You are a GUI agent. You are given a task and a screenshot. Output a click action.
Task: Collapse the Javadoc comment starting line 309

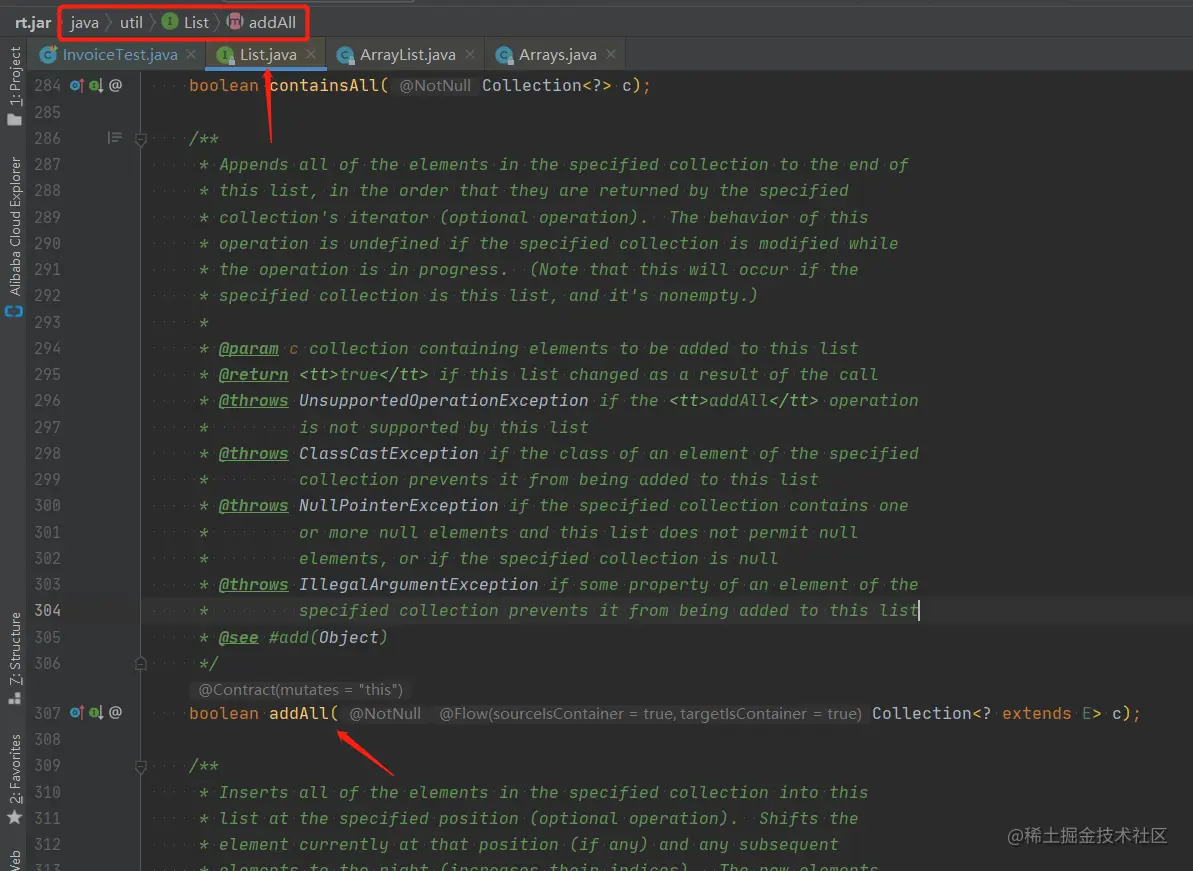click(141, 766)
